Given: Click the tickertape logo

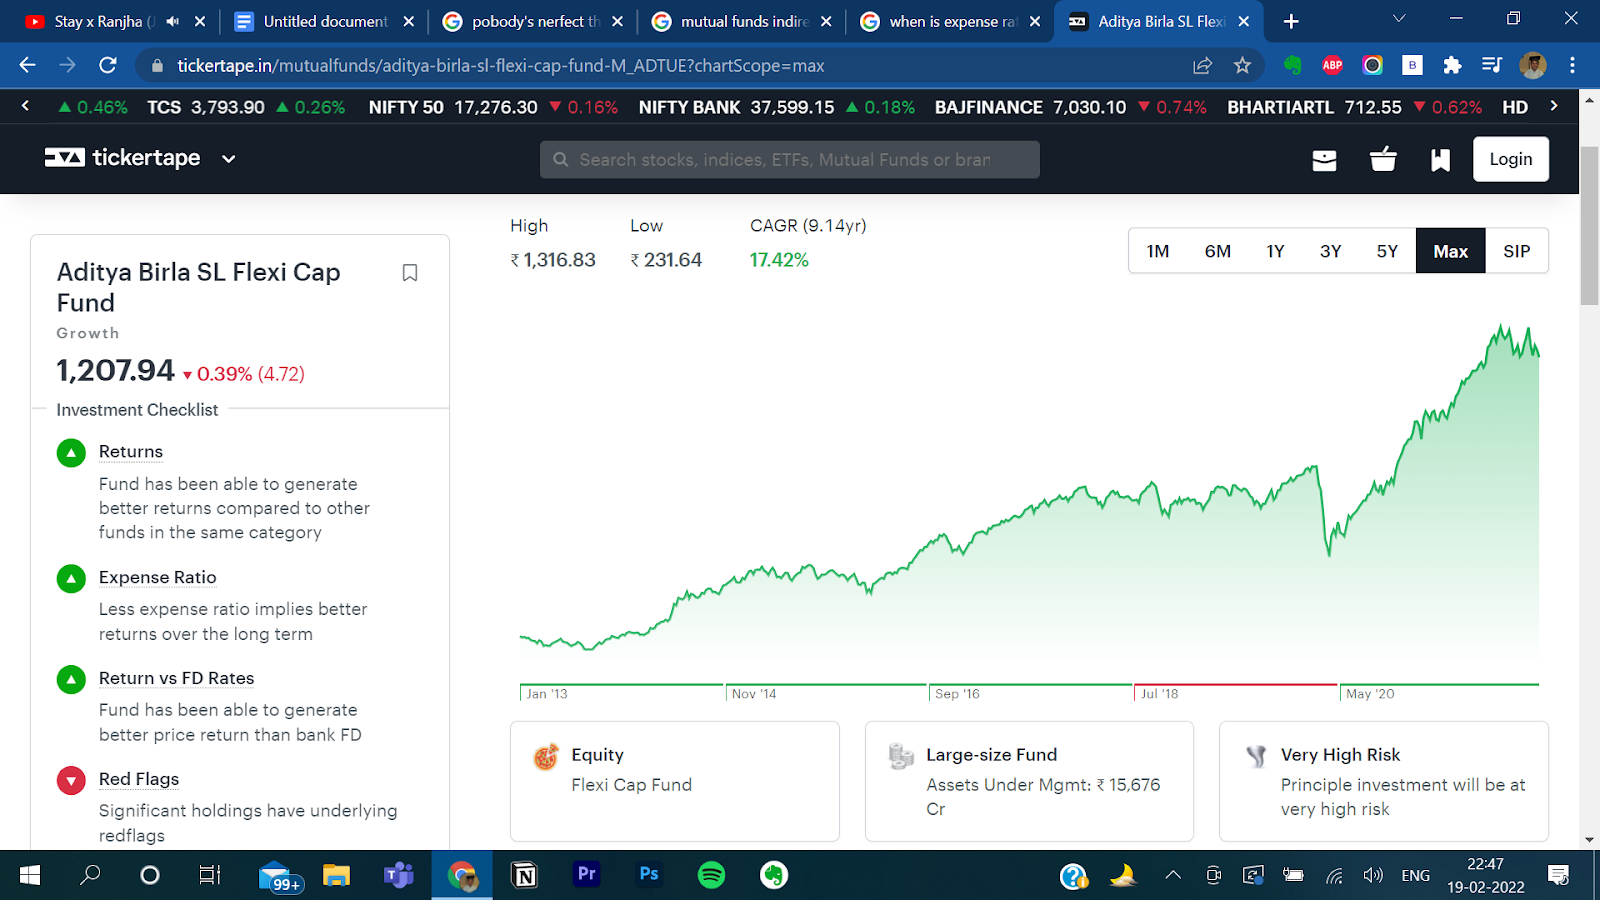Looking at the screenshot, I should (x=122, y=158).
